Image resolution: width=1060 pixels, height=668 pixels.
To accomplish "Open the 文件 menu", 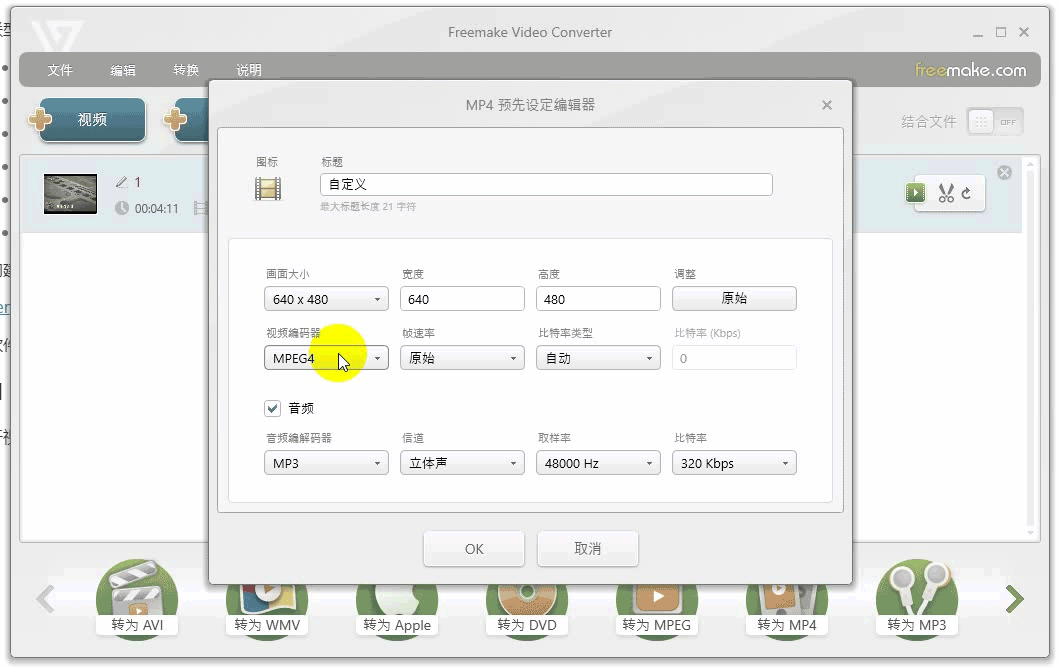I will (61, 70).
